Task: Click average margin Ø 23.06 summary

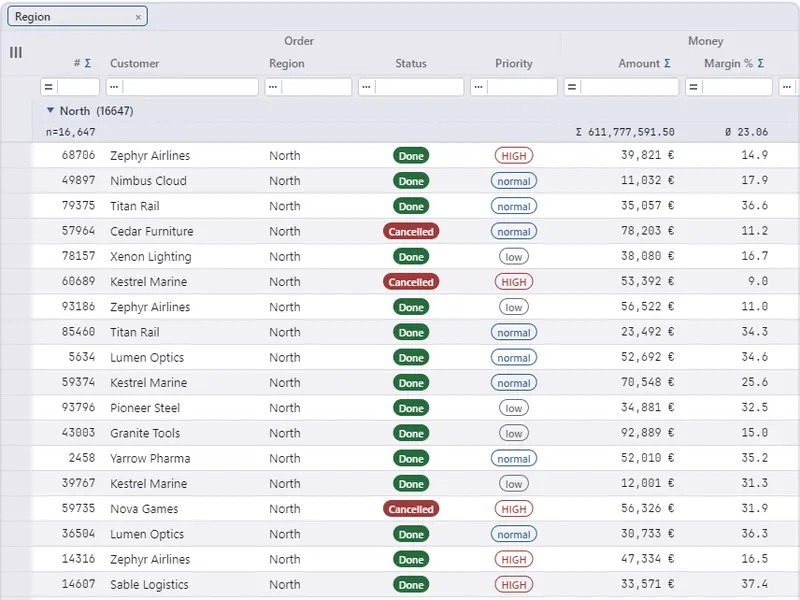Action: click(746, 132)
